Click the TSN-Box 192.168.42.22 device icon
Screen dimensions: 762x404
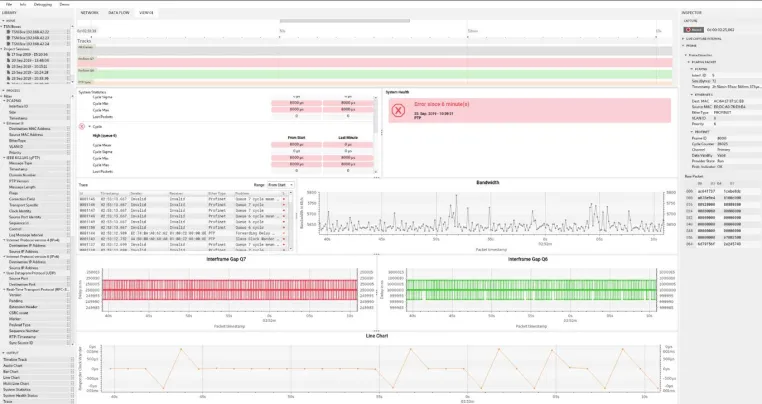pos(8,32)
